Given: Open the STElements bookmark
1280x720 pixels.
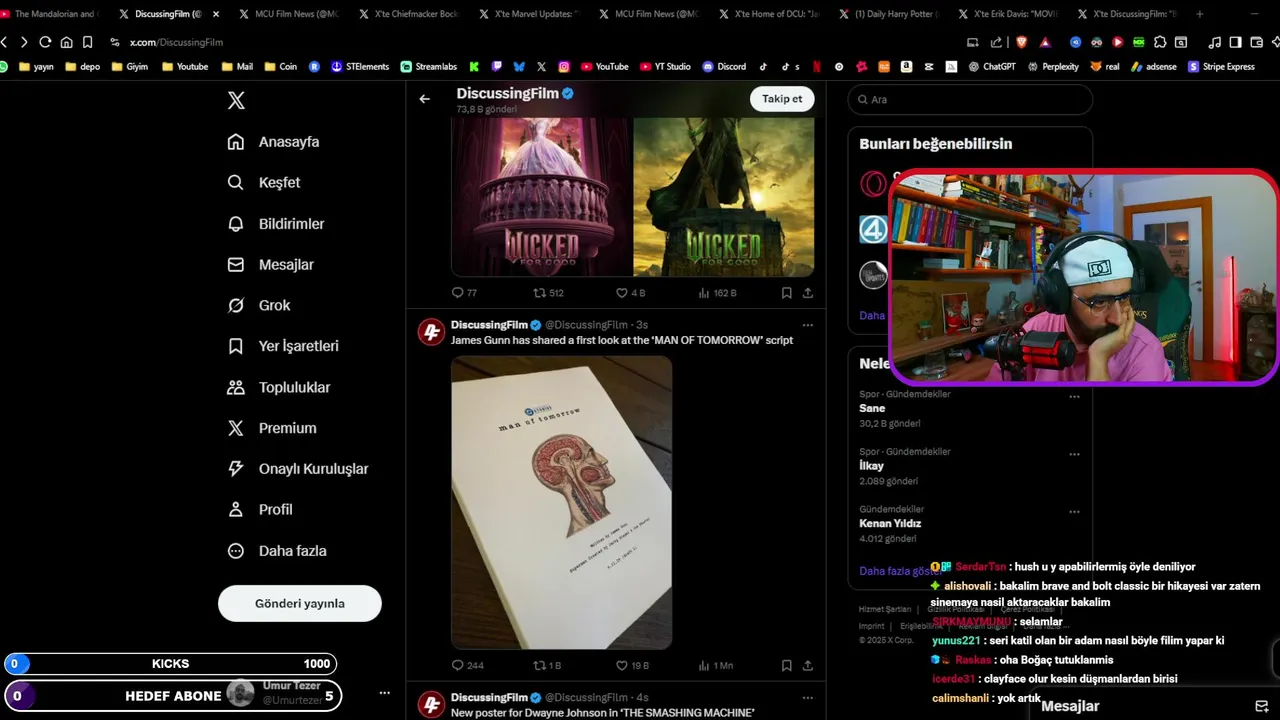Looking at the screenshot, I should (360, 67).
